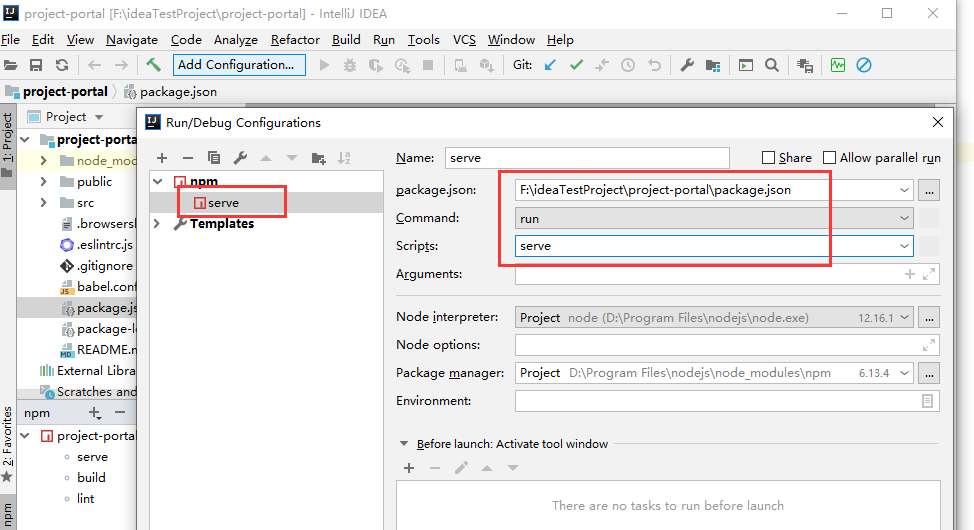This screenshot has height=530, width=974.
Task: Click the Name input field
Action: tap(587, 158)
